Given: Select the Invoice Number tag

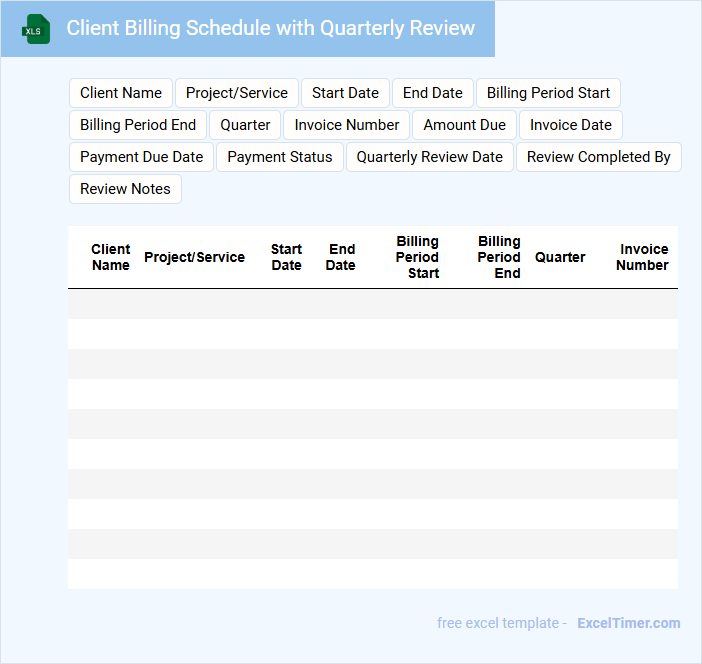Looking at the screenshot, I should pyautogui.click(x=347, y=125).
